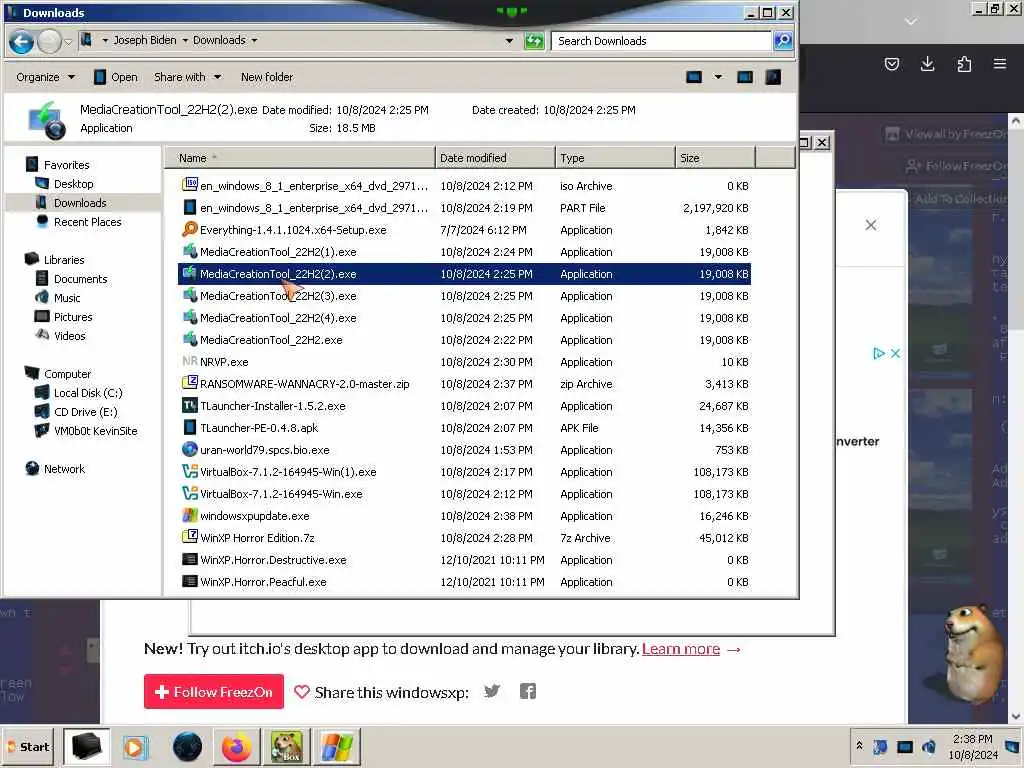Select Recent Places in the navigation pane
This screenshot has height=768, width=1024.
88,222
